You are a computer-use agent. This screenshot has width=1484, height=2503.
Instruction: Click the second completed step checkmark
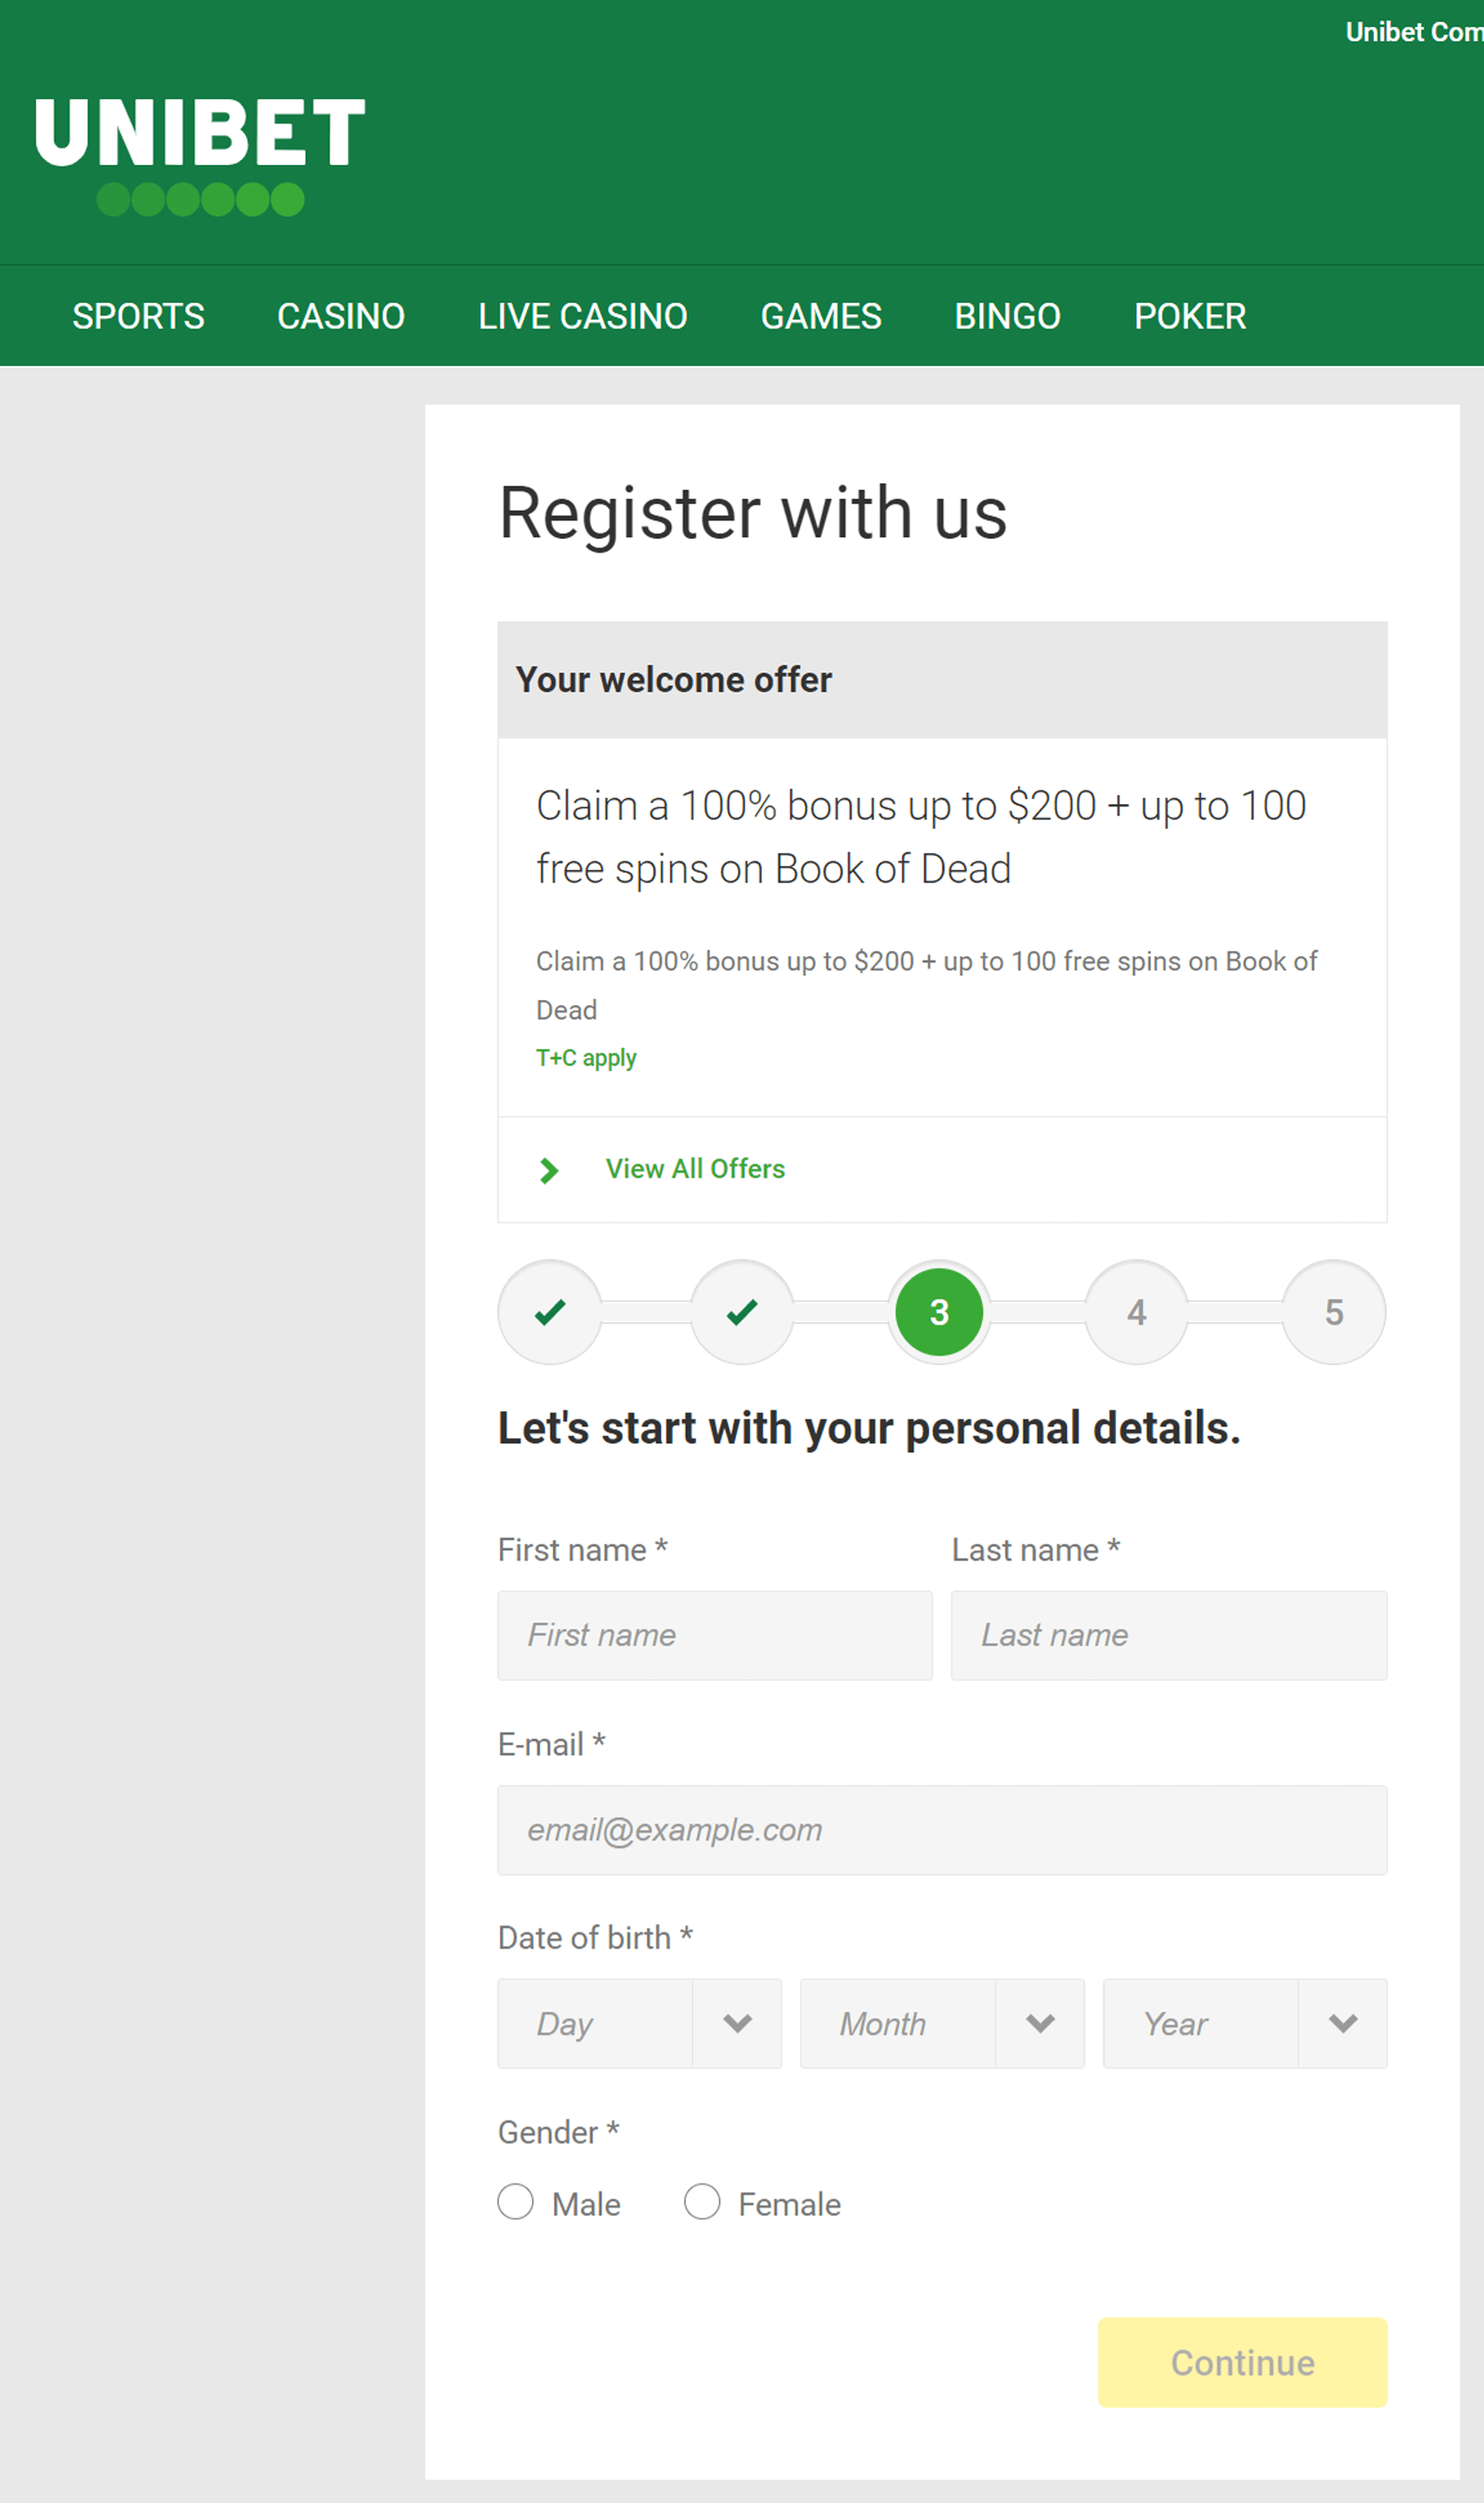click(742, 1312)
